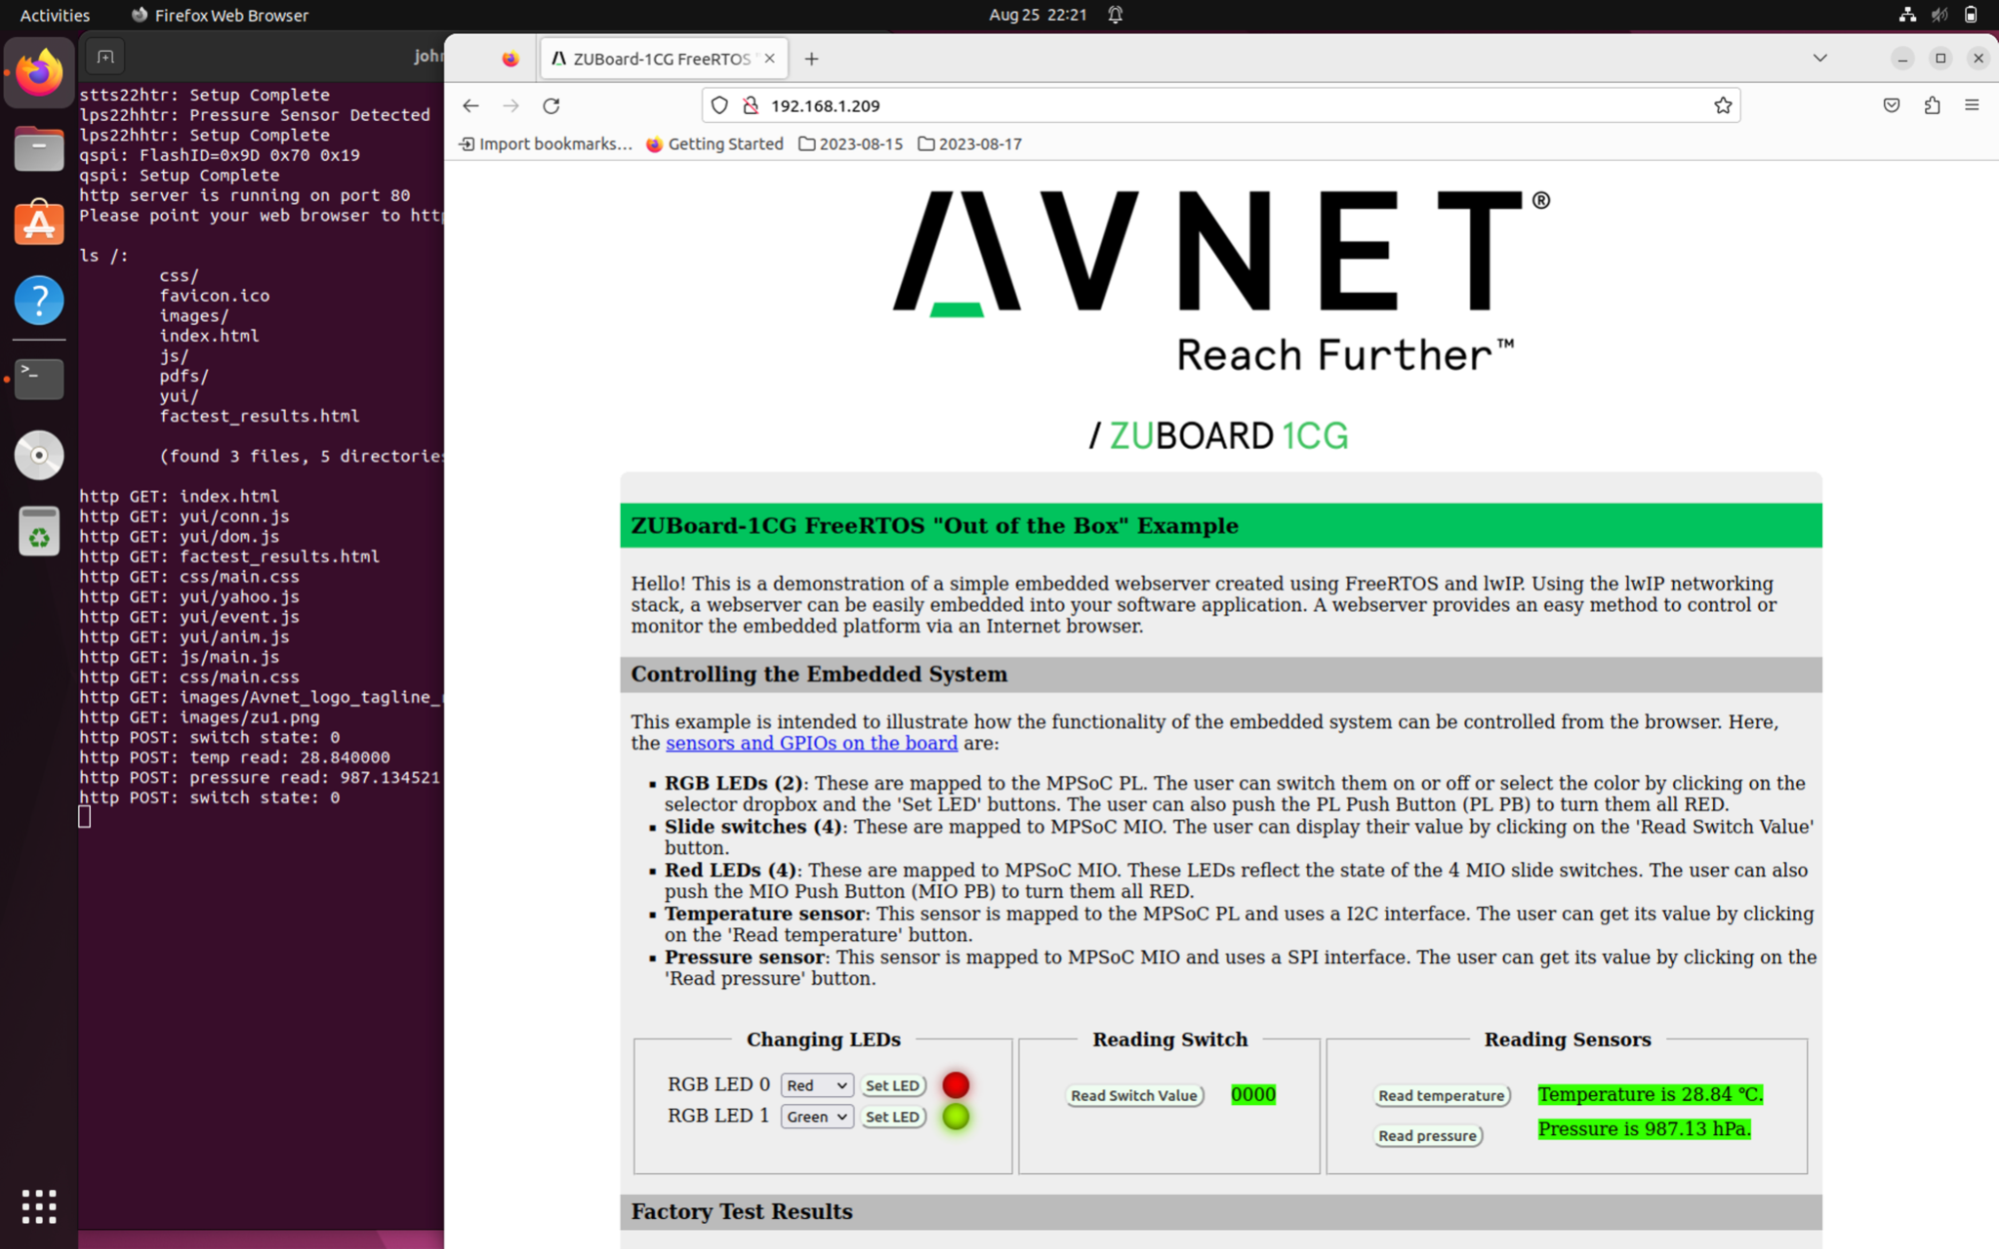Follow the sensors and GPIOs on the board link

pos(811,743)
